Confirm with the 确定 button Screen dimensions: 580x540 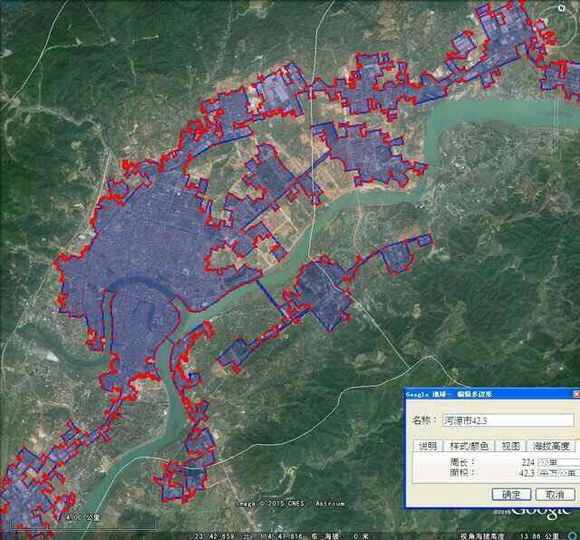(x=512, y=494)
